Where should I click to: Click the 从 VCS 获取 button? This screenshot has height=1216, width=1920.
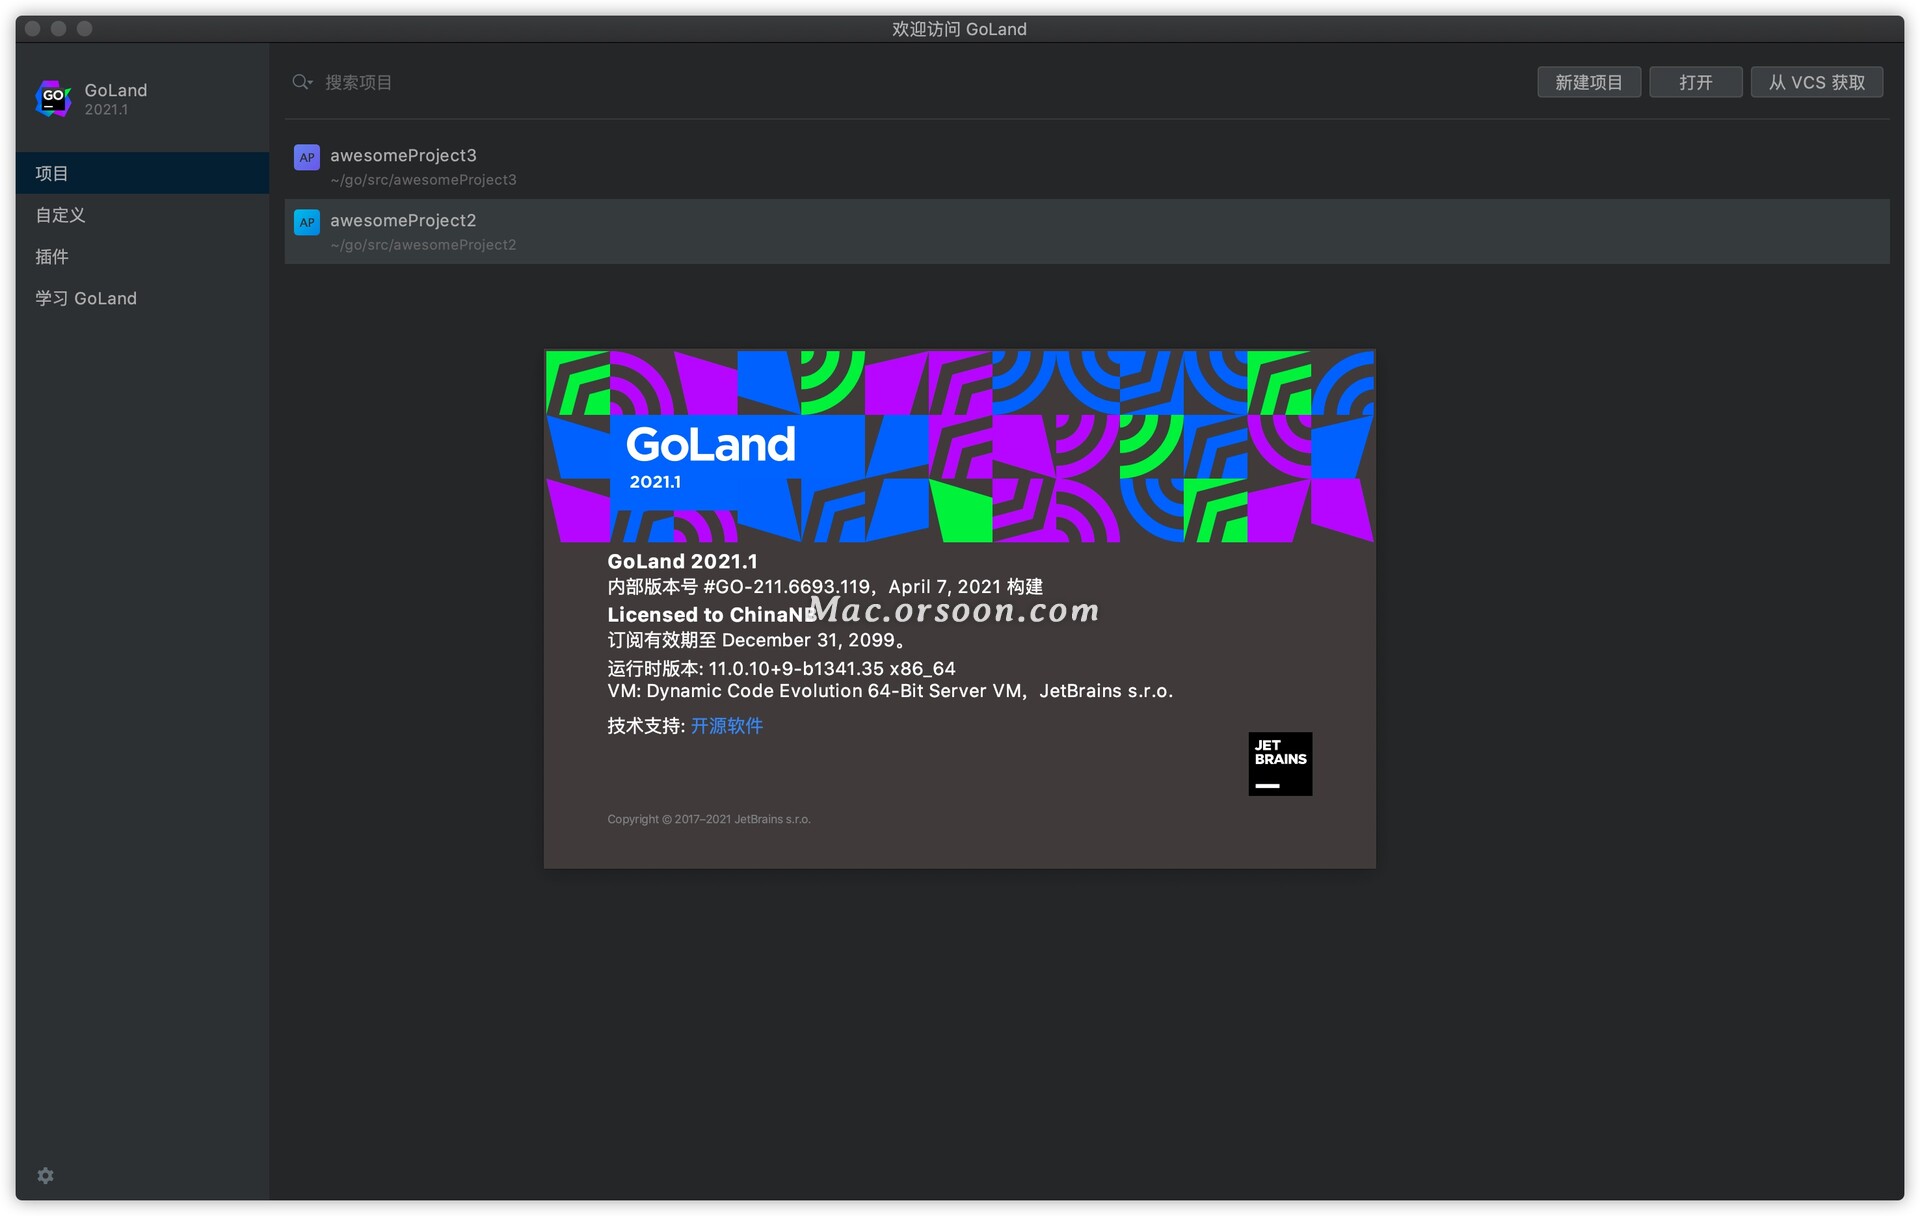point(1817,82)
